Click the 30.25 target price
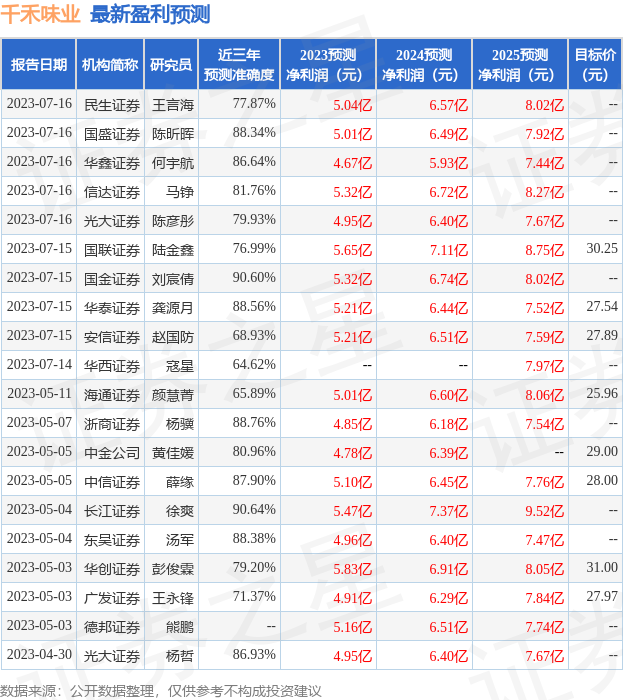 pos(602,249)
